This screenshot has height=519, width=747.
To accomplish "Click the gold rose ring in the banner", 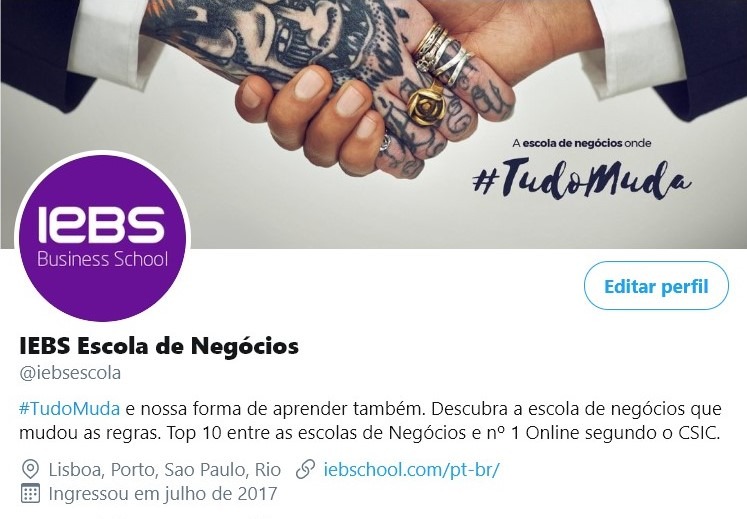I will click(425, 103).
